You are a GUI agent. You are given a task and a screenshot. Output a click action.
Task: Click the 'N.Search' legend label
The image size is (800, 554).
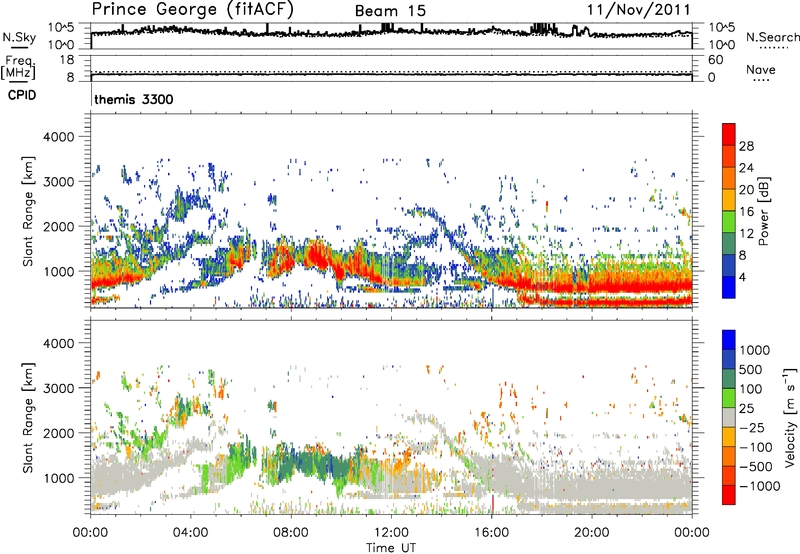pos(772,37)
